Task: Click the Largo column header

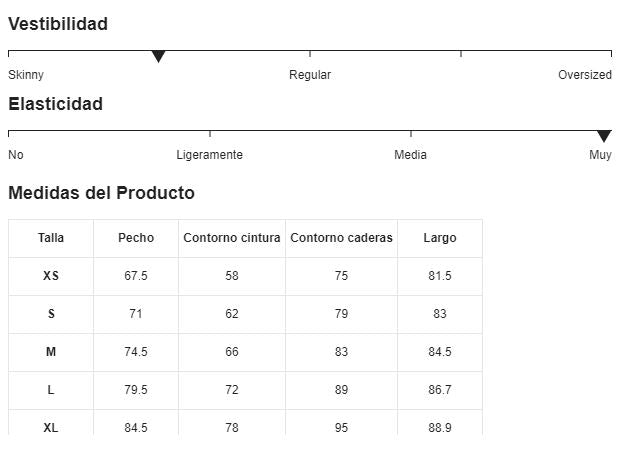Action: click(440, 238)
